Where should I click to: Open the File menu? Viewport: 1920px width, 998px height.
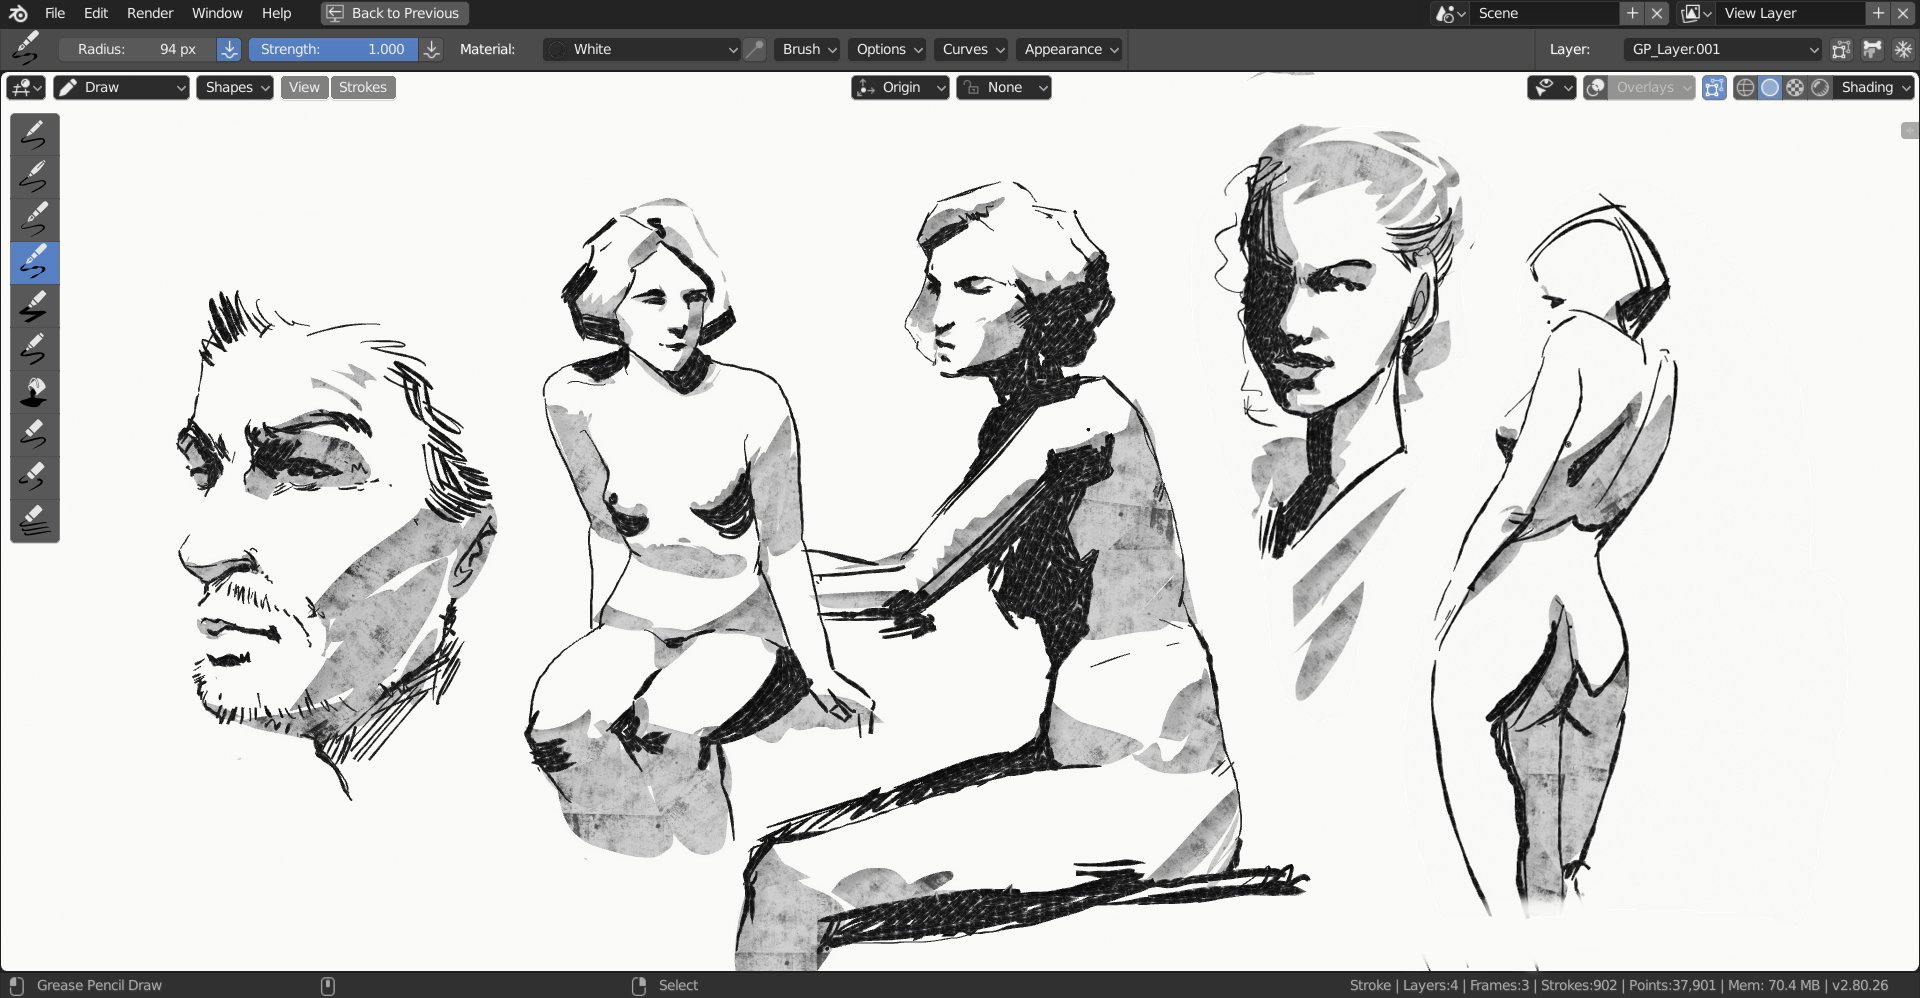click(55, 13)
